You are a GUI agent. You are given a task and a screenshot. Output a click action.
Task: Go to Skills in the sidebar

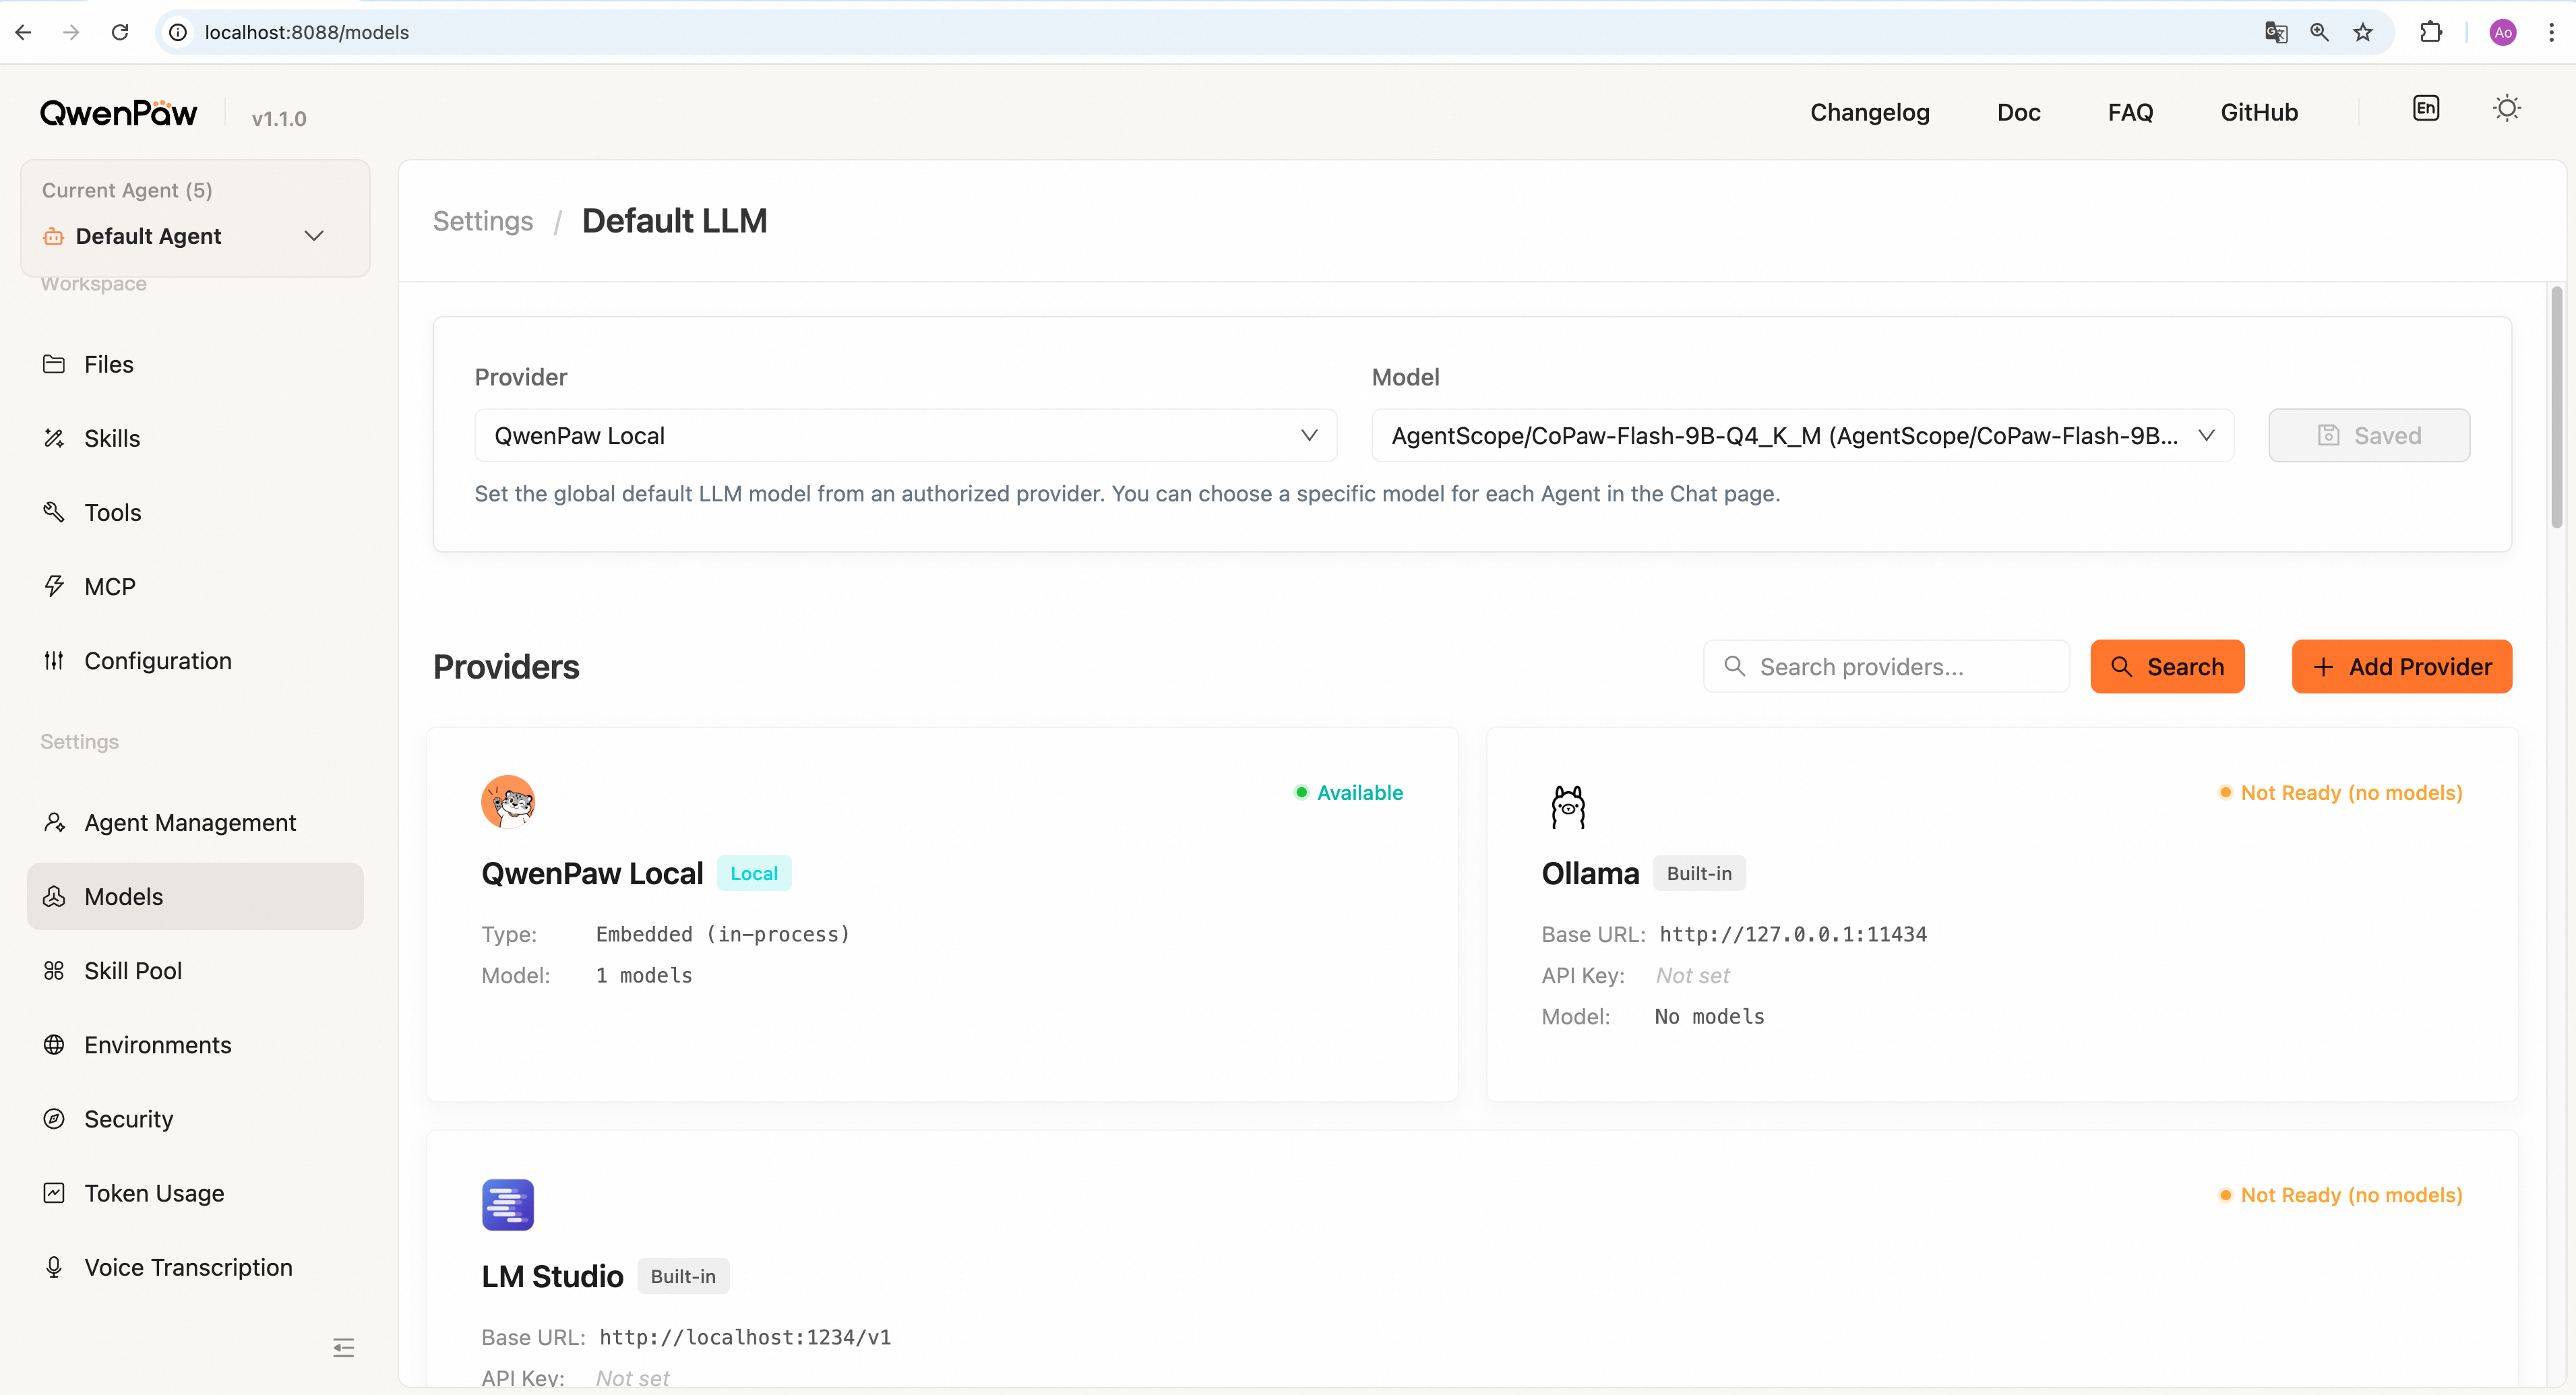click(195, 438)
